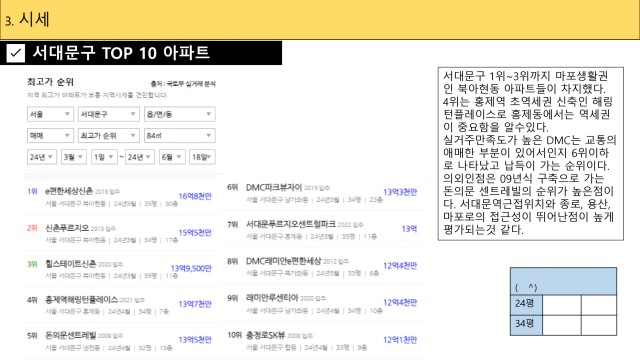Click the commentary text box starting 서대문구 1위~3위까지
The width and height of the screenshot is (640, 360).
531,153
